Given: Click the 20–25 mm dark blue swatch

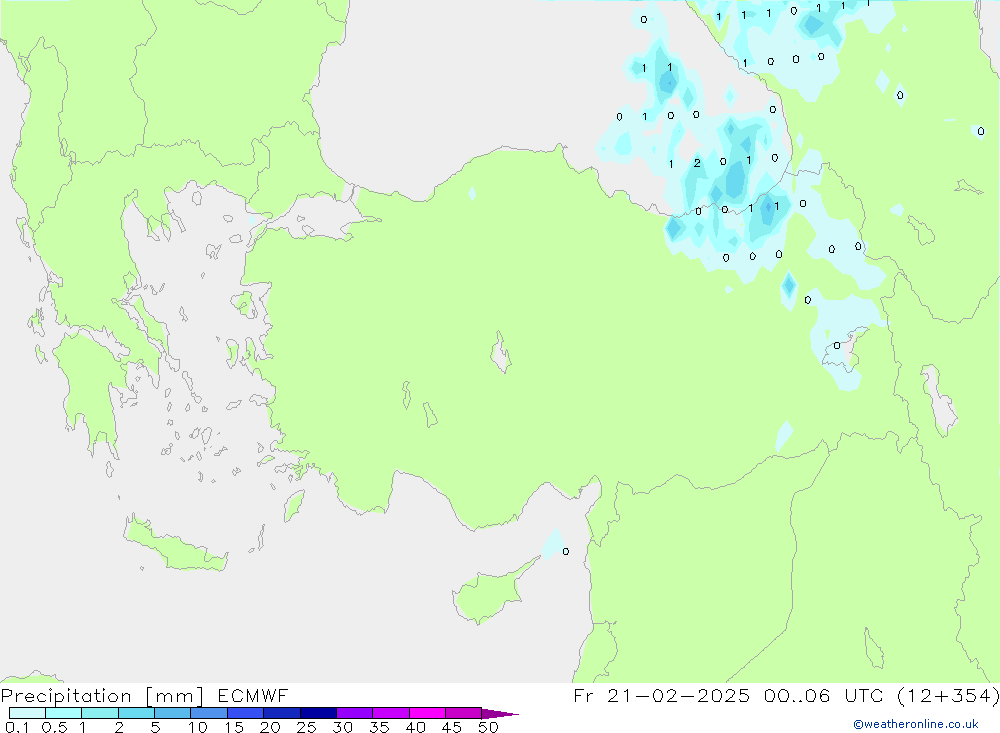Looking at the screenshot, I should 281,713.
